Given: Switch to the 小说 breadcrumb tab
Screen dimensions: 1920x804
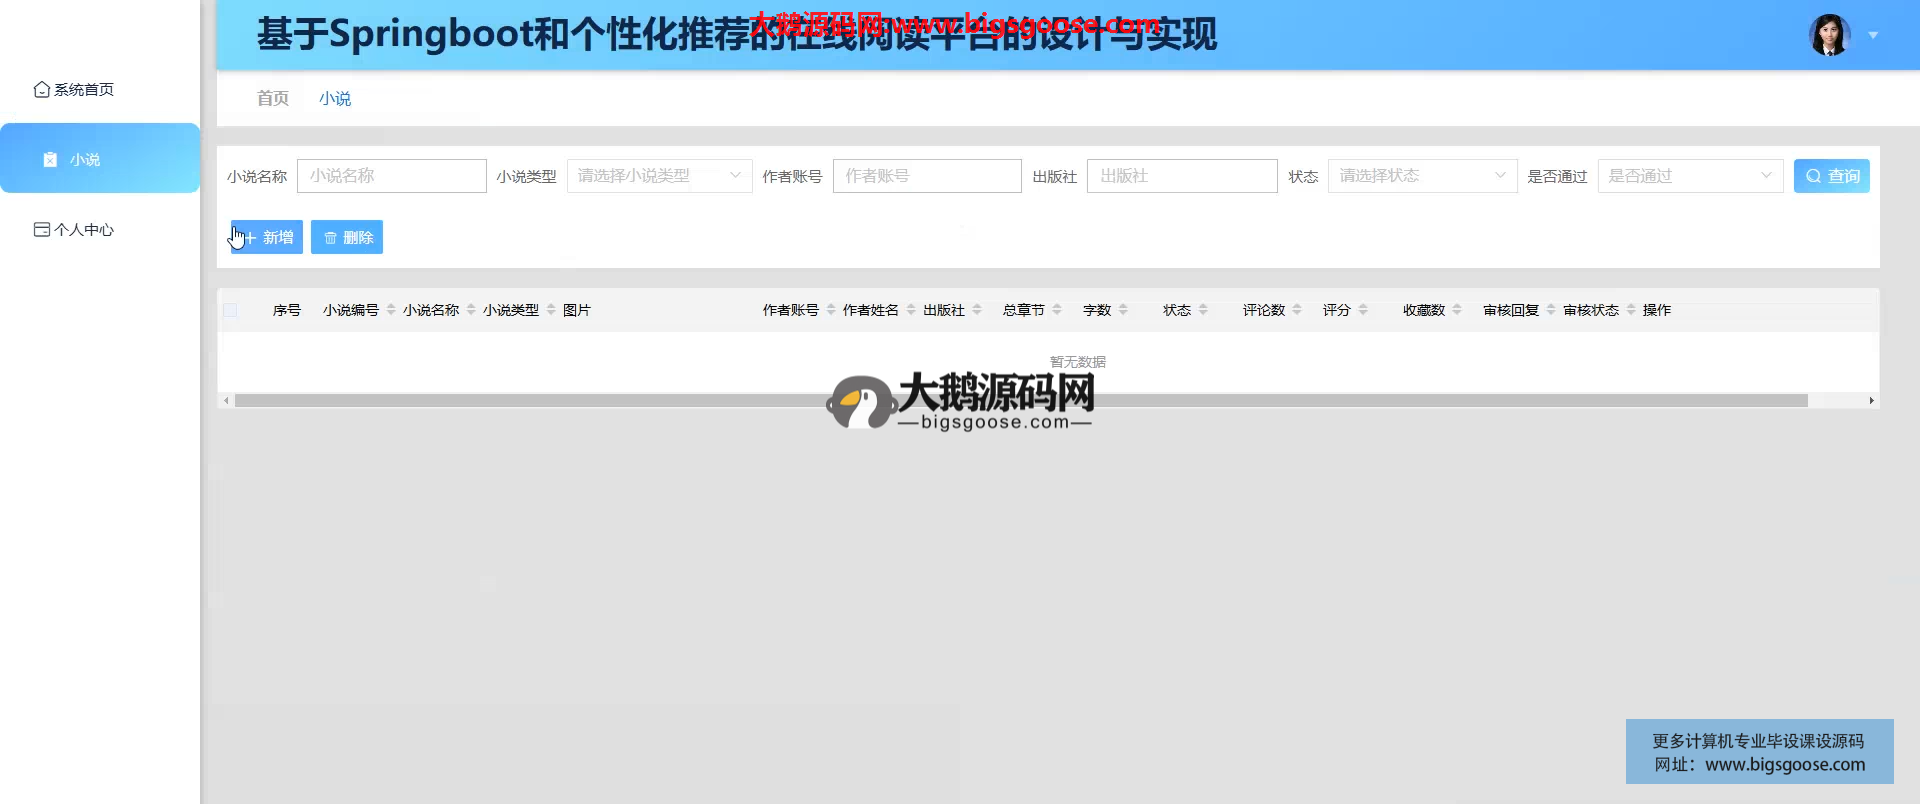Looking at the screenshot, I should click(335, 98).
